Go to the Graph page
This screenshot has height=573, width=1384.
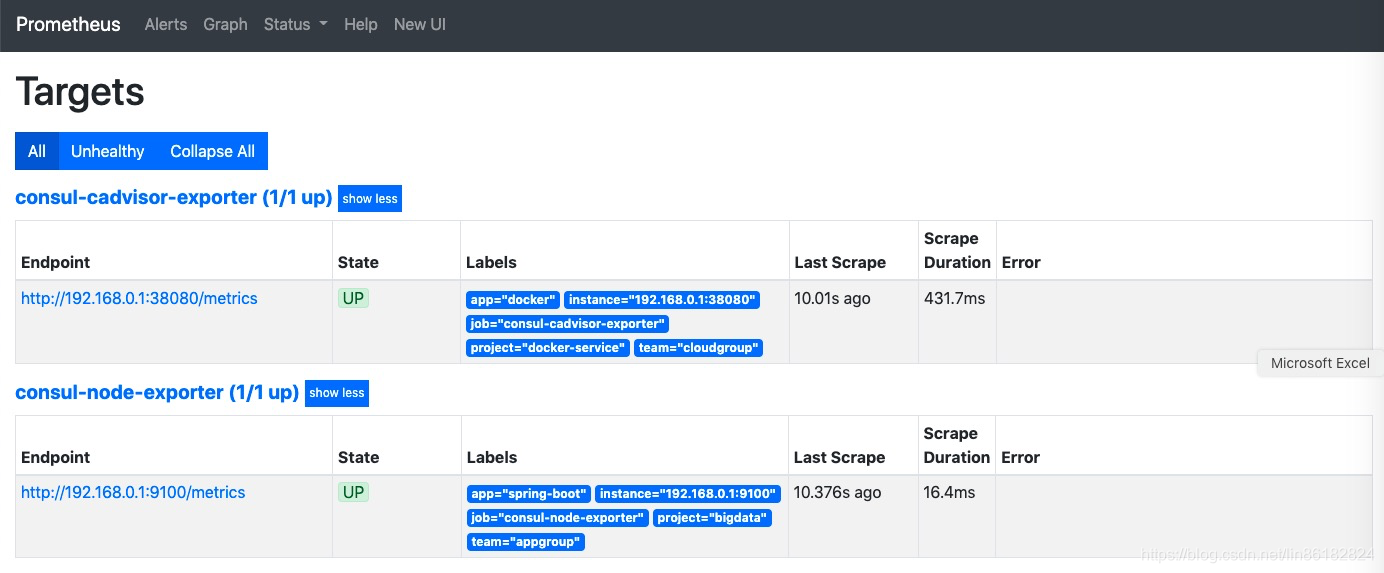click(x=225, y=24)
